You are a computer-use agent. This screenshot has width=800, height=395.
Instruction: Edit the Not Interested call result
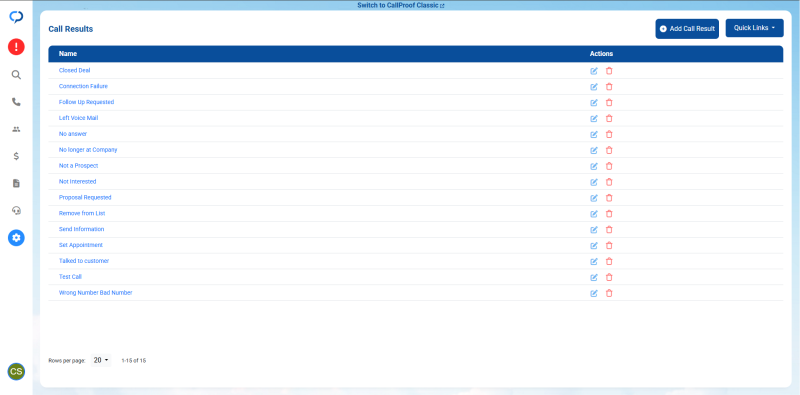click(594, 182)
